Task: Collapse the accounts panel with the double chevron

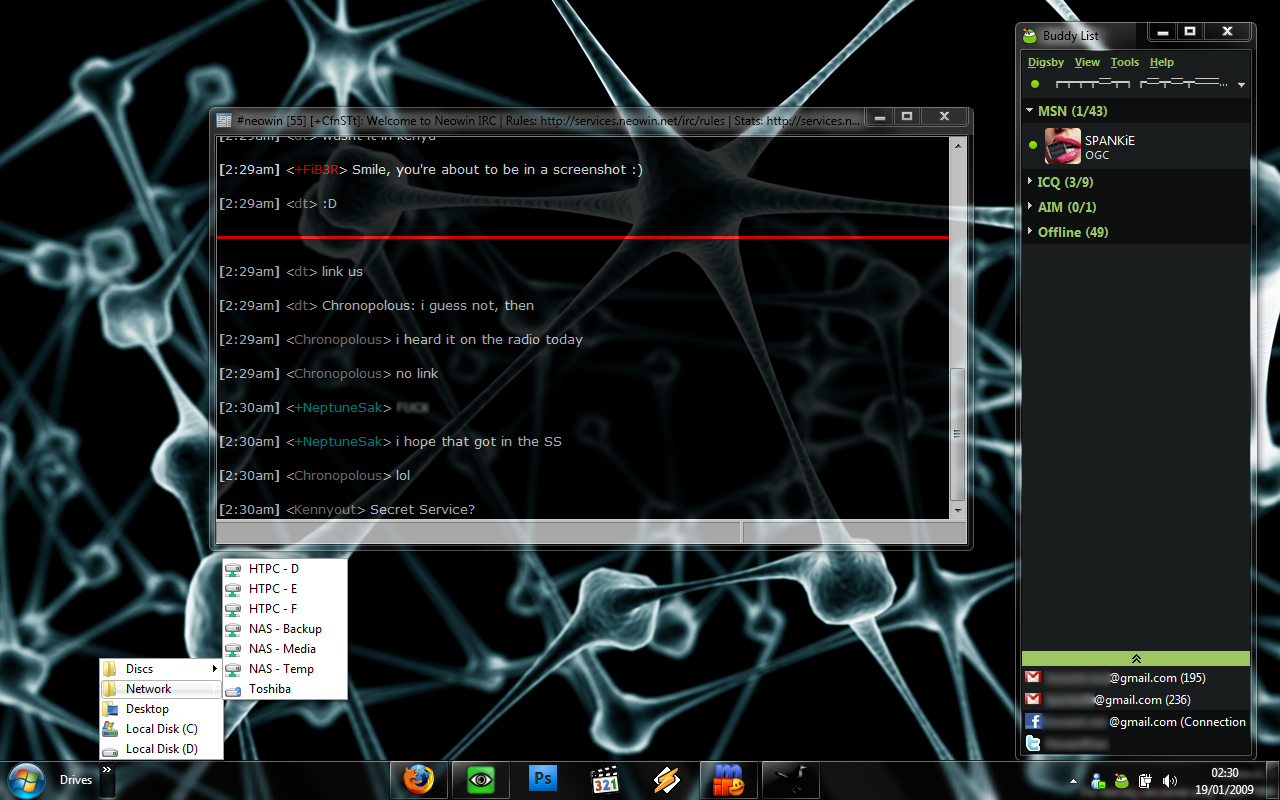Action: pos(1136,658)
